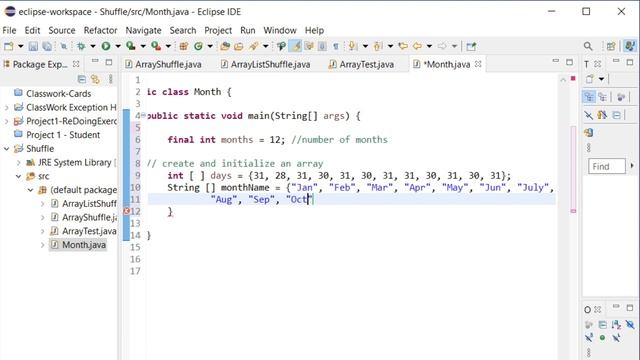Screen dimensions: 640x360
Task: Toggle Show Whitespace Characters pilcrow button
Action: pyautogui.click(x=336, y=47)
